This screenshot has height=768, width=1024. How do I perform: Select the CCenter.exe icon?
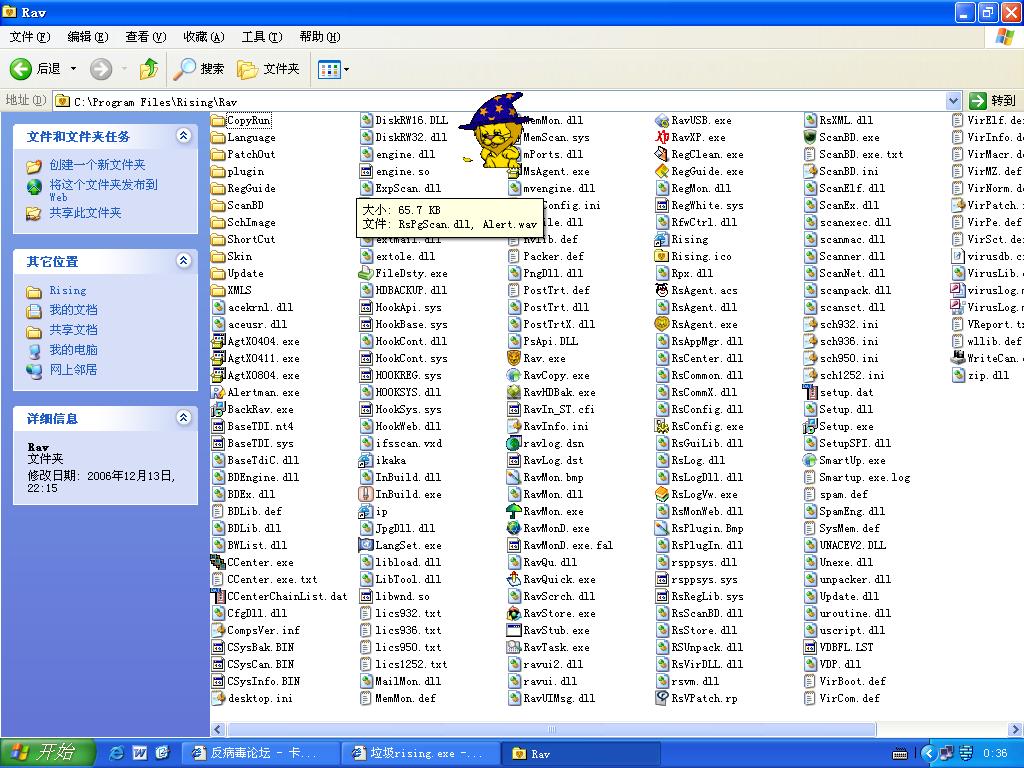coord(218,562)
